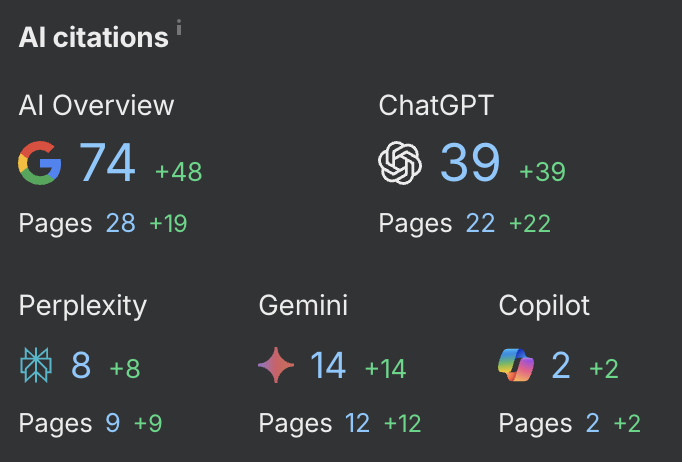Click the AI Overview heading label

pos(96,106)
